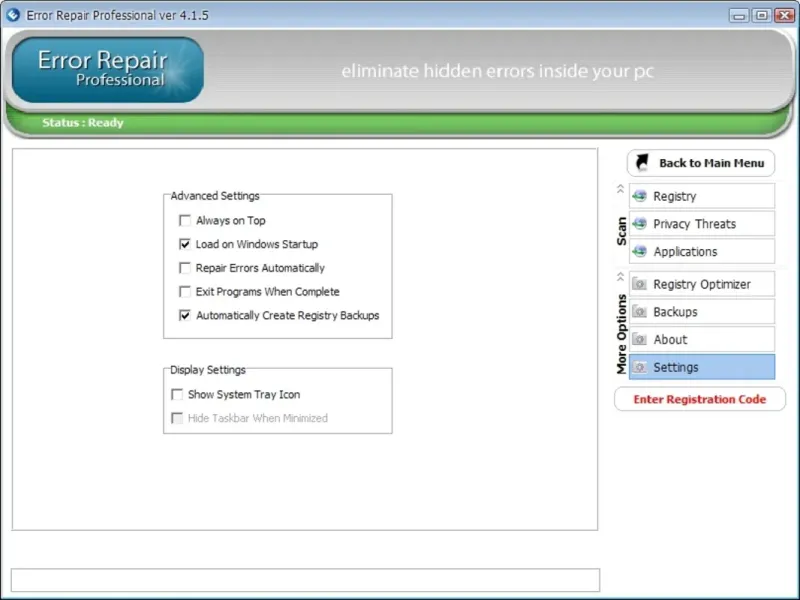Click the gear icon beside Registry Optimizer
800x600 pixels.
[x=639, y=284]
